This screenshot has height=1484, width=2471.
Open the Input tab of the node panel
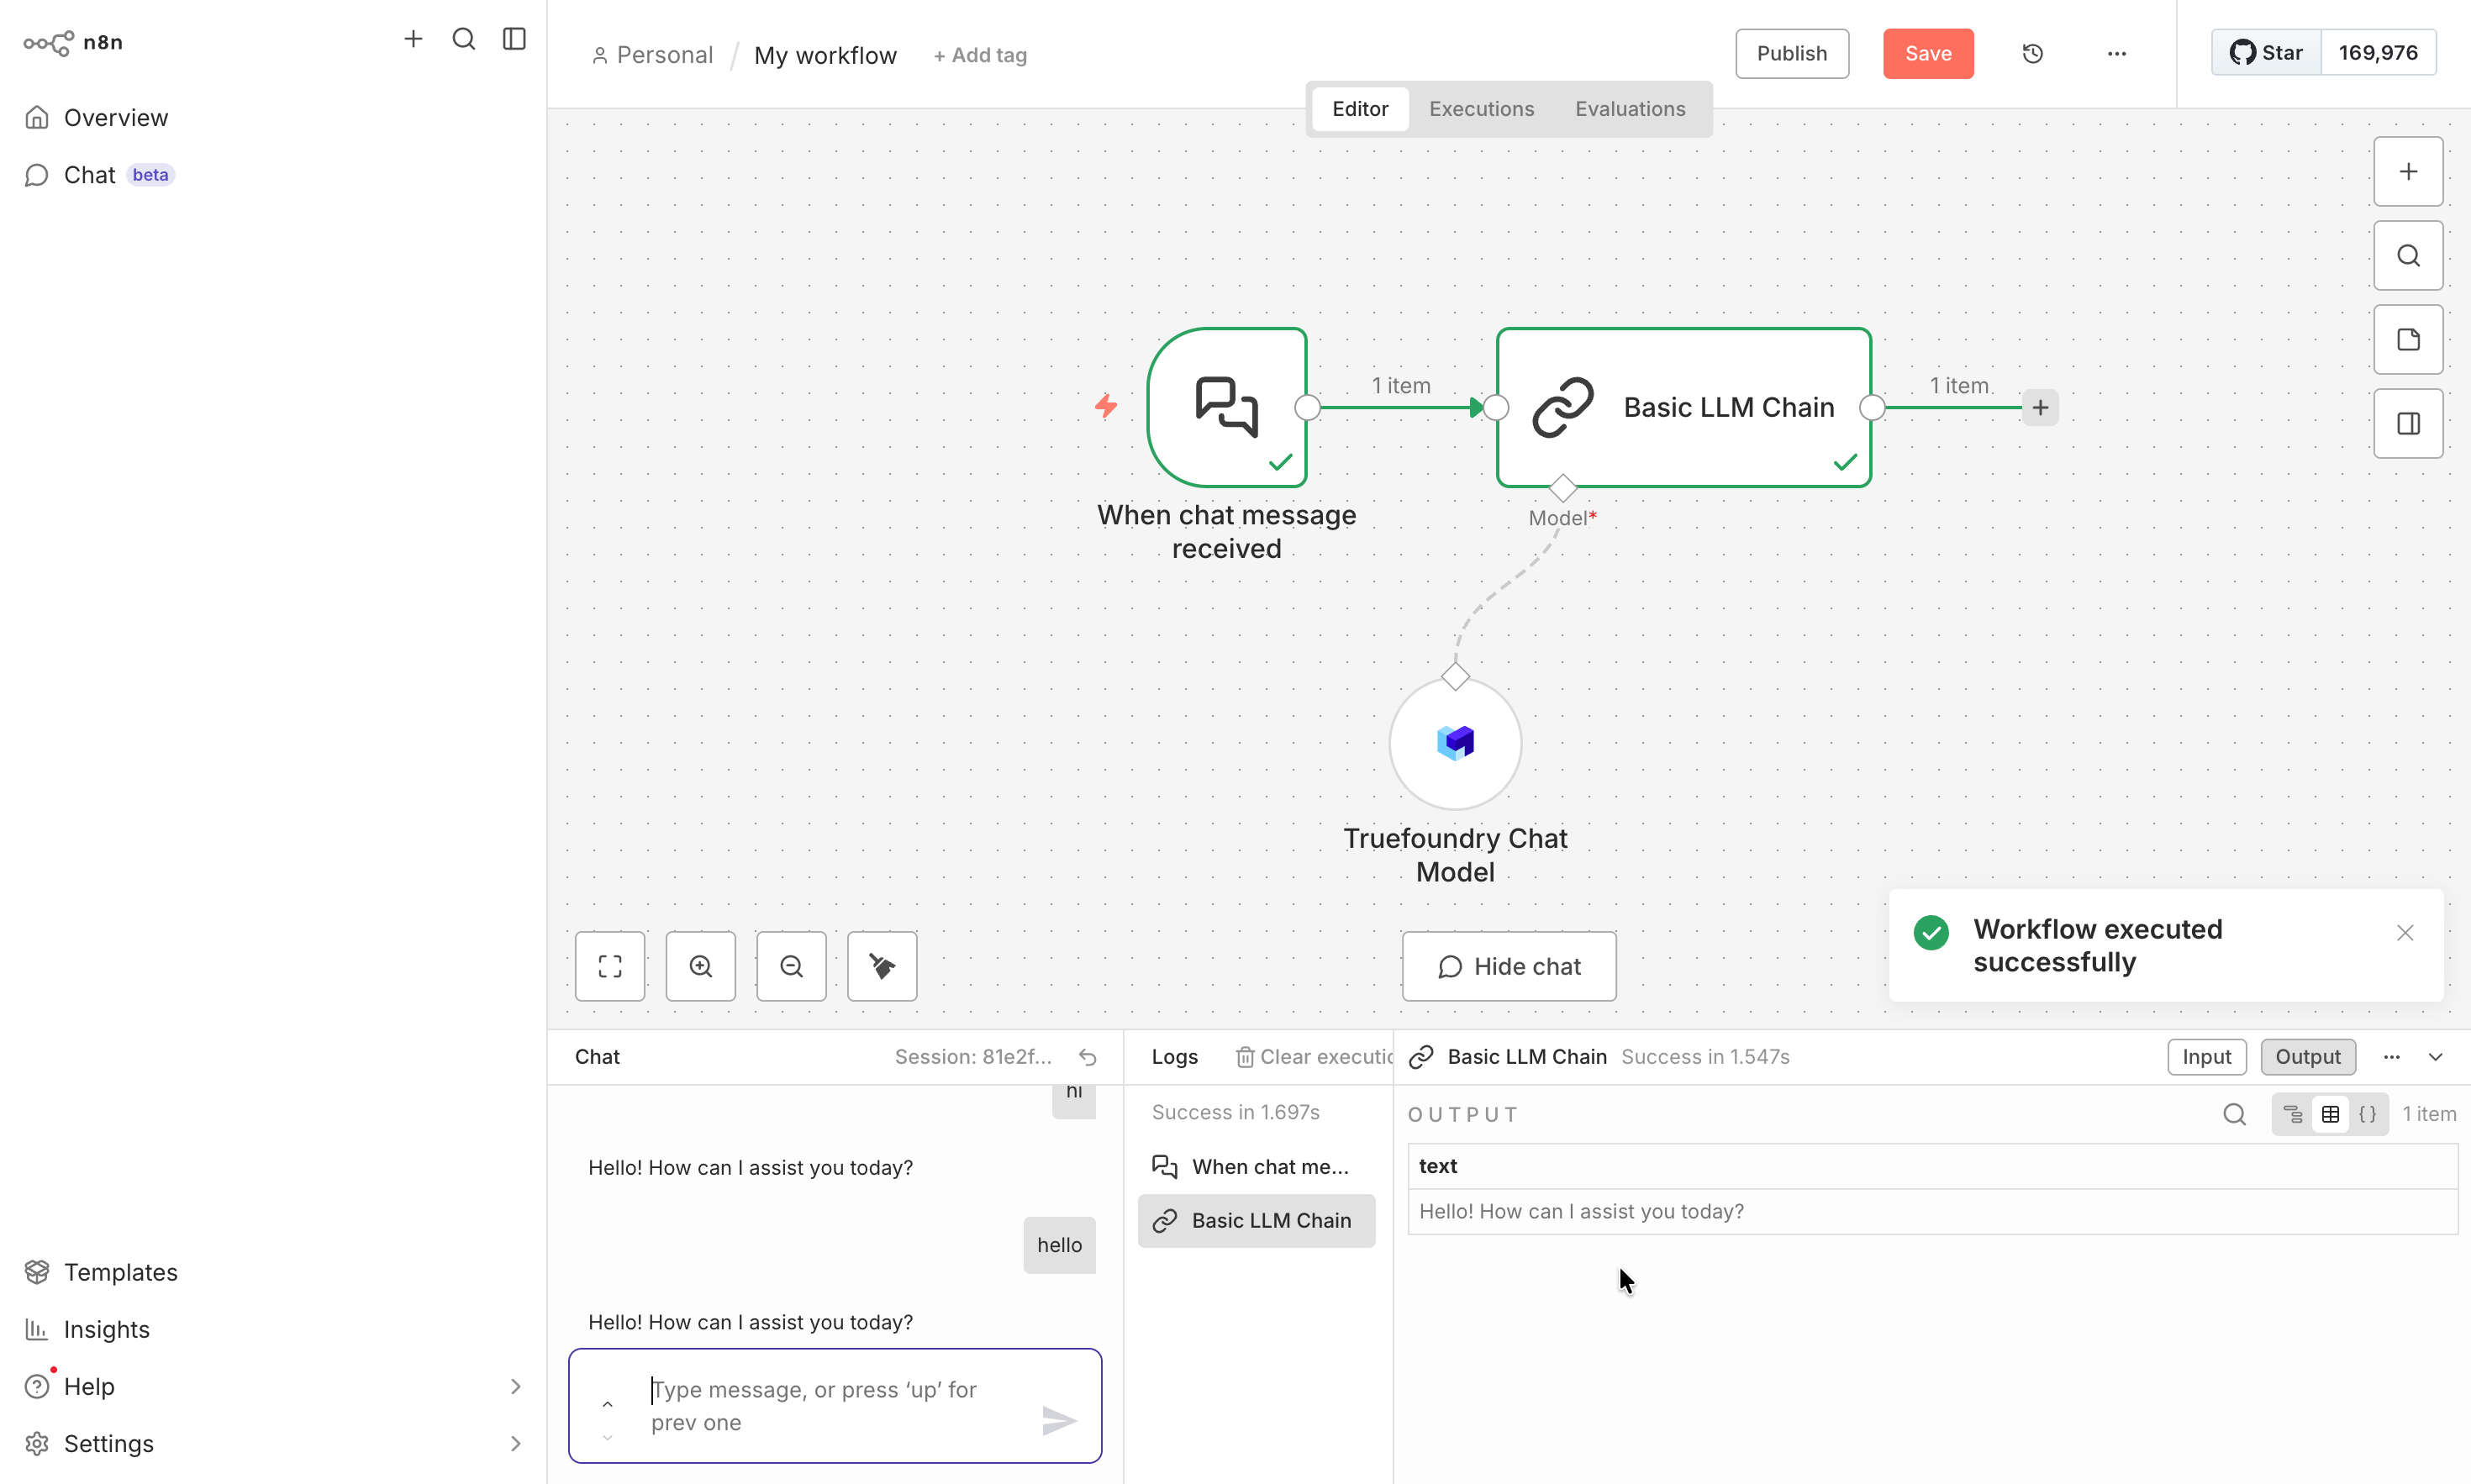pos(2206,1056)
